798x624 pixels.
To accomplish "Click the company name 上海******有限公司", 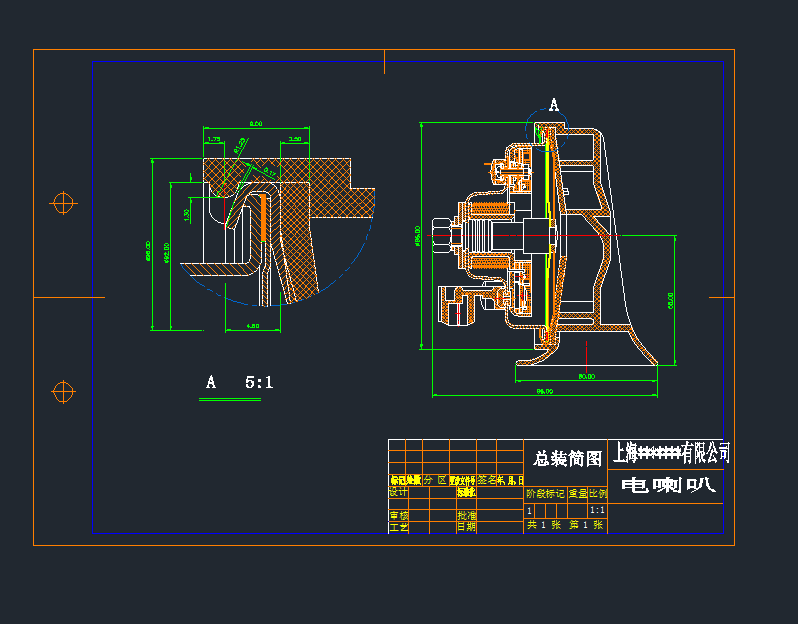I will 671,453.
